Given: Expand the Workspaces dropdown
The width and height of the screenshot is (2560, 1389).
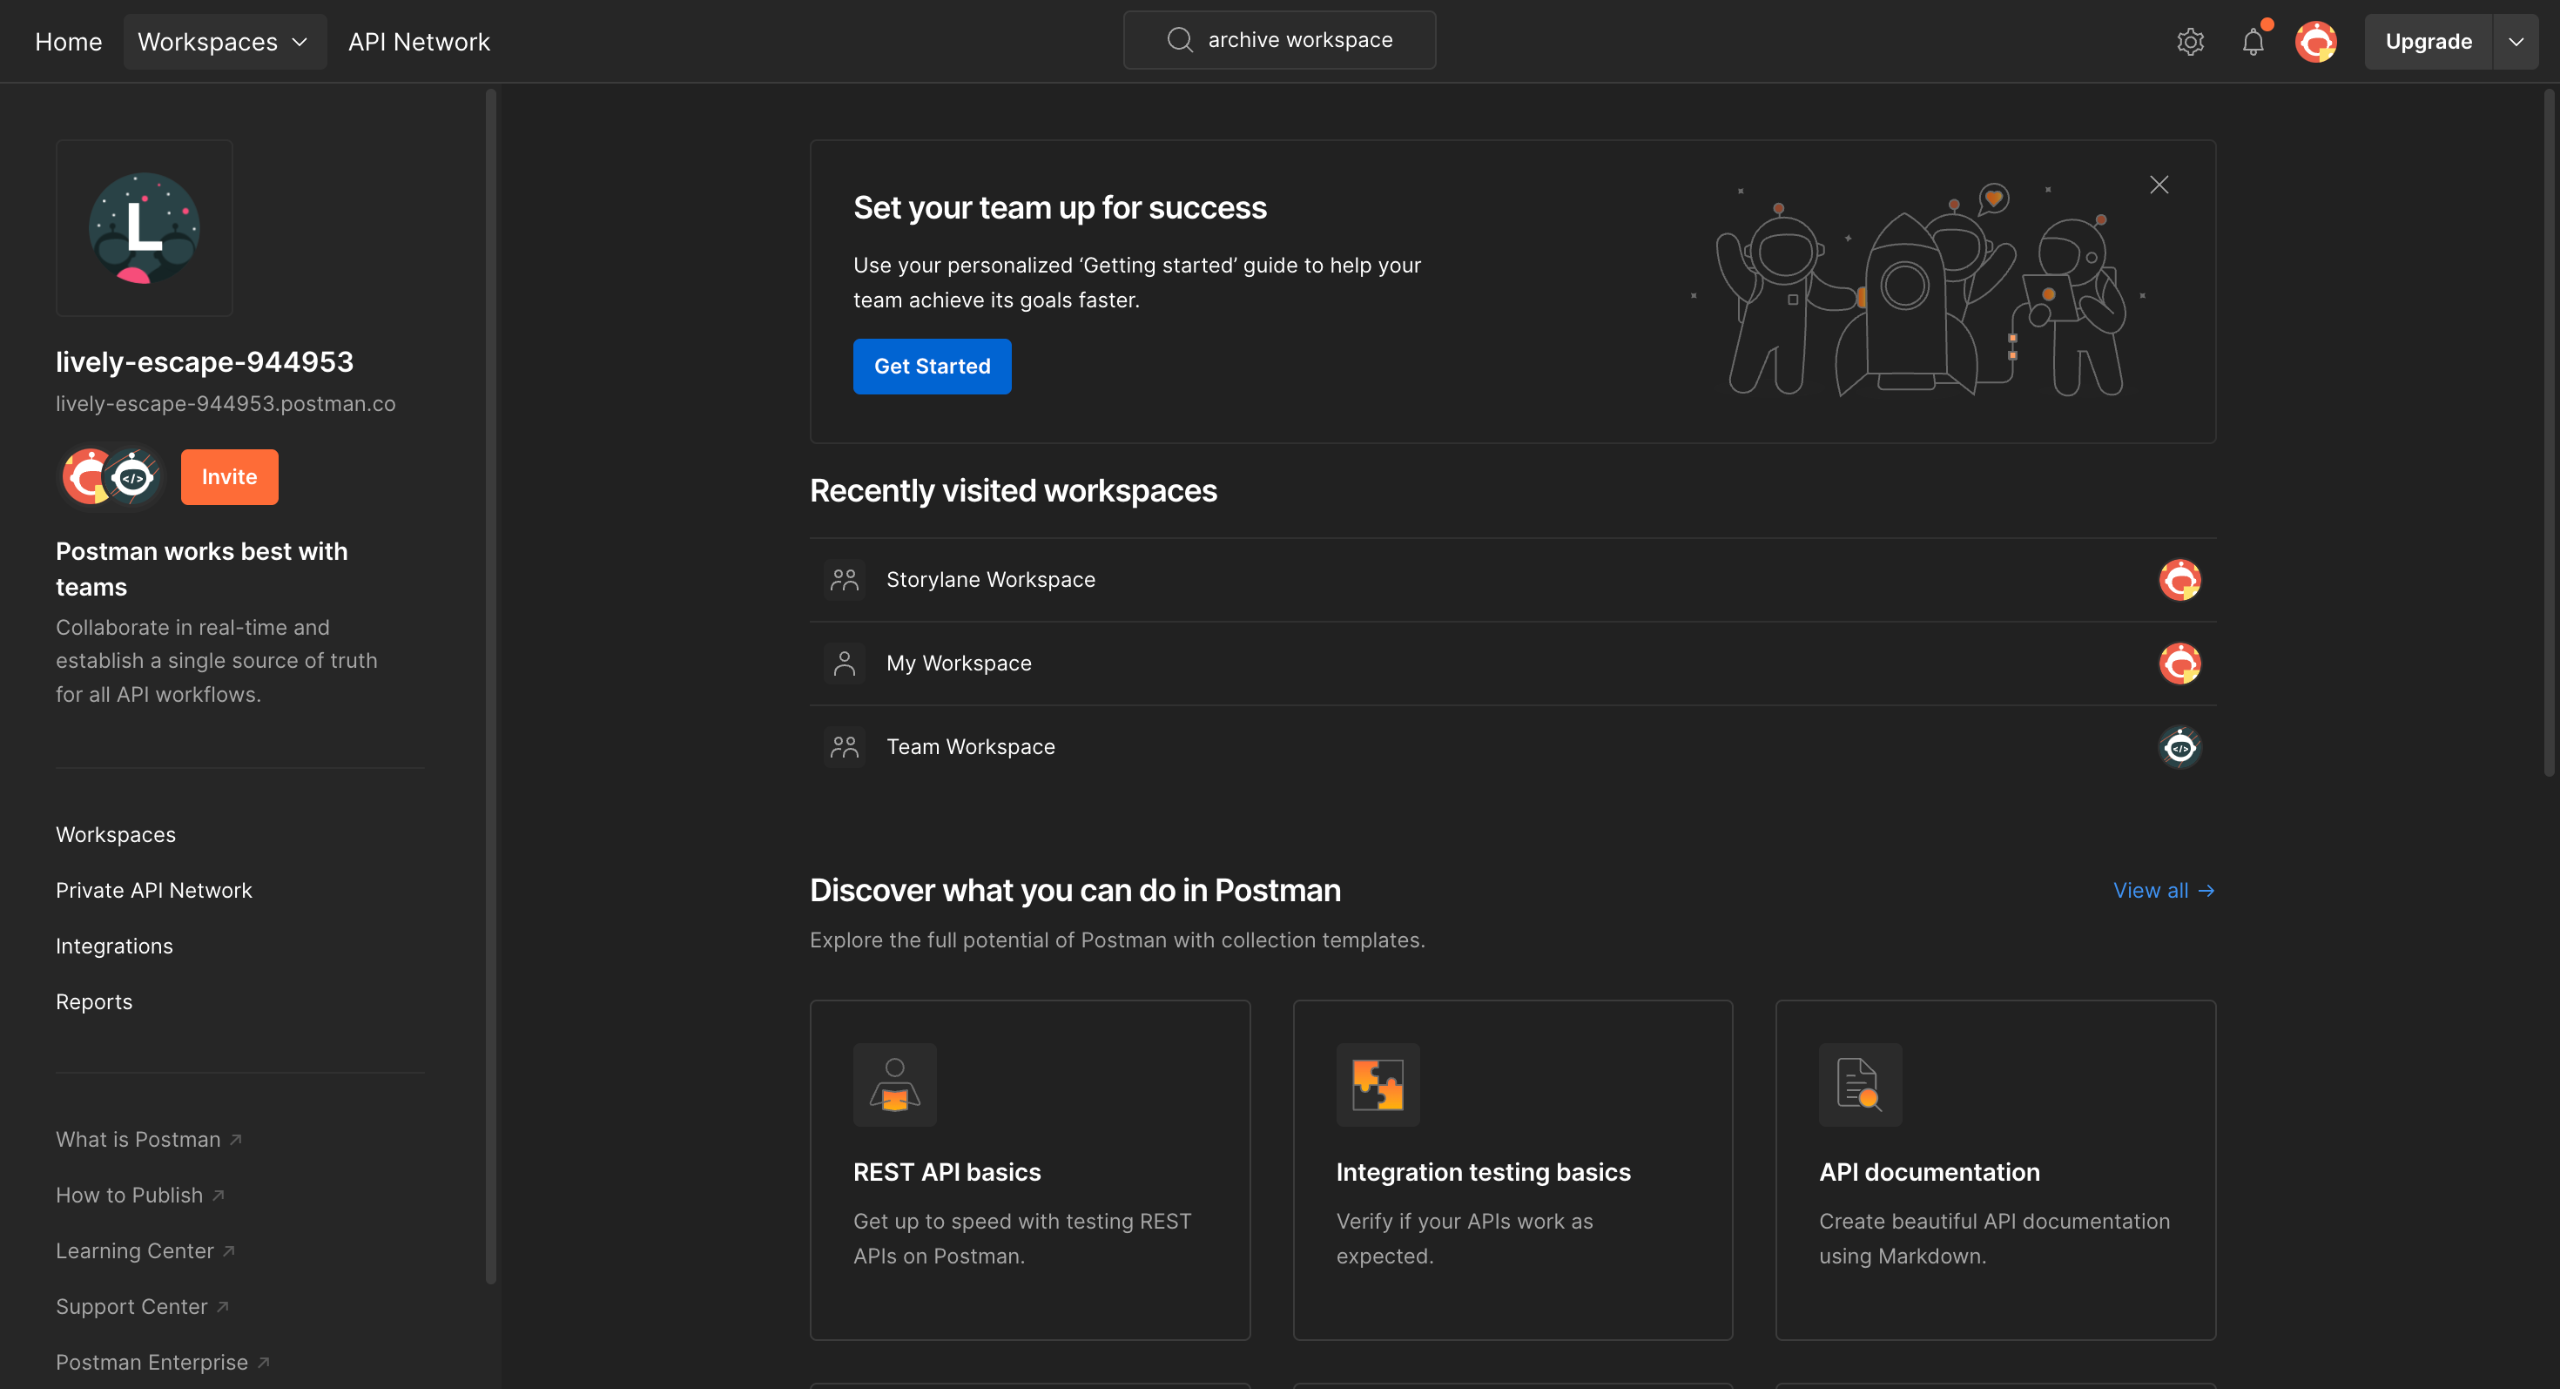Looking at the screenshot, I should coord(225,41).
